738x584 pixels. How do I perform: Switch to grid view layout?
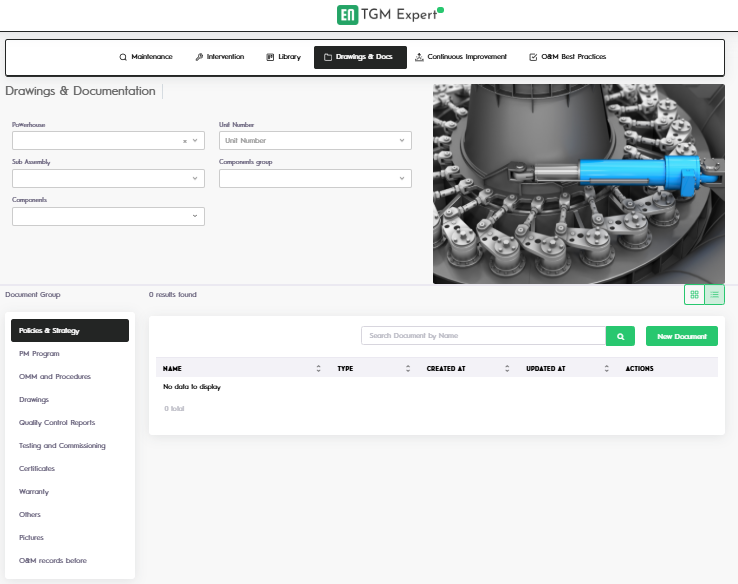[x=694, y=295]
